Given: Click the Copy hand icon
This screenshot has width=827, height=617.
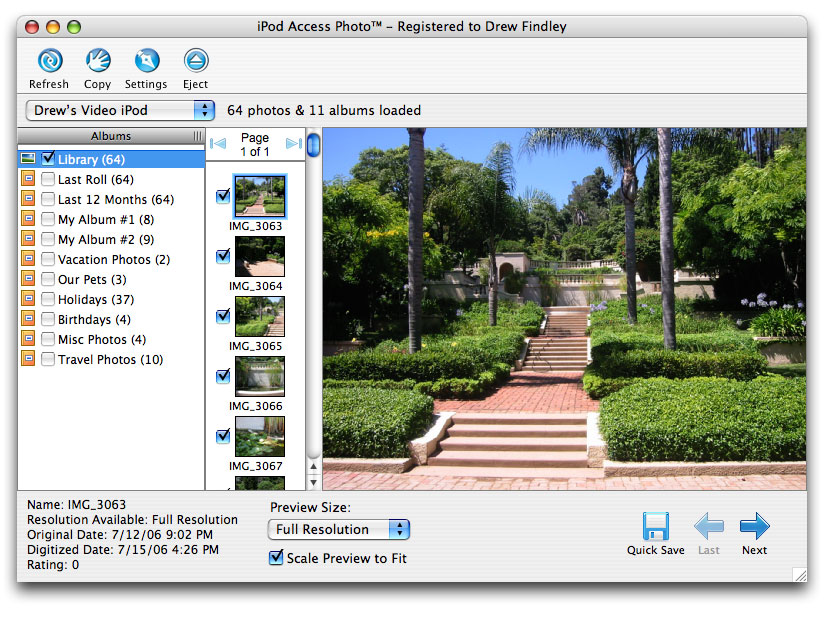Looking at the screenshot, I should pos(98,61).
